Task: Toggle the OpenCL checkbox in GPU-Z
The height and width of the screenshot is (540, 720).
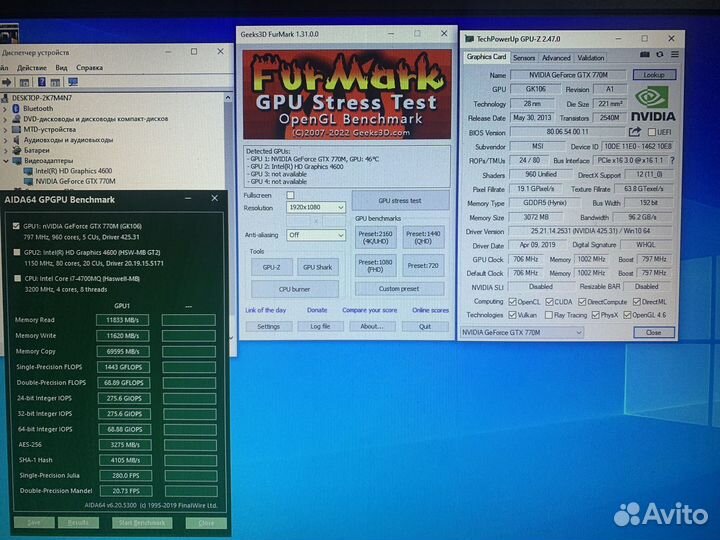Action: pyautogui.click(x=512, y=302)
